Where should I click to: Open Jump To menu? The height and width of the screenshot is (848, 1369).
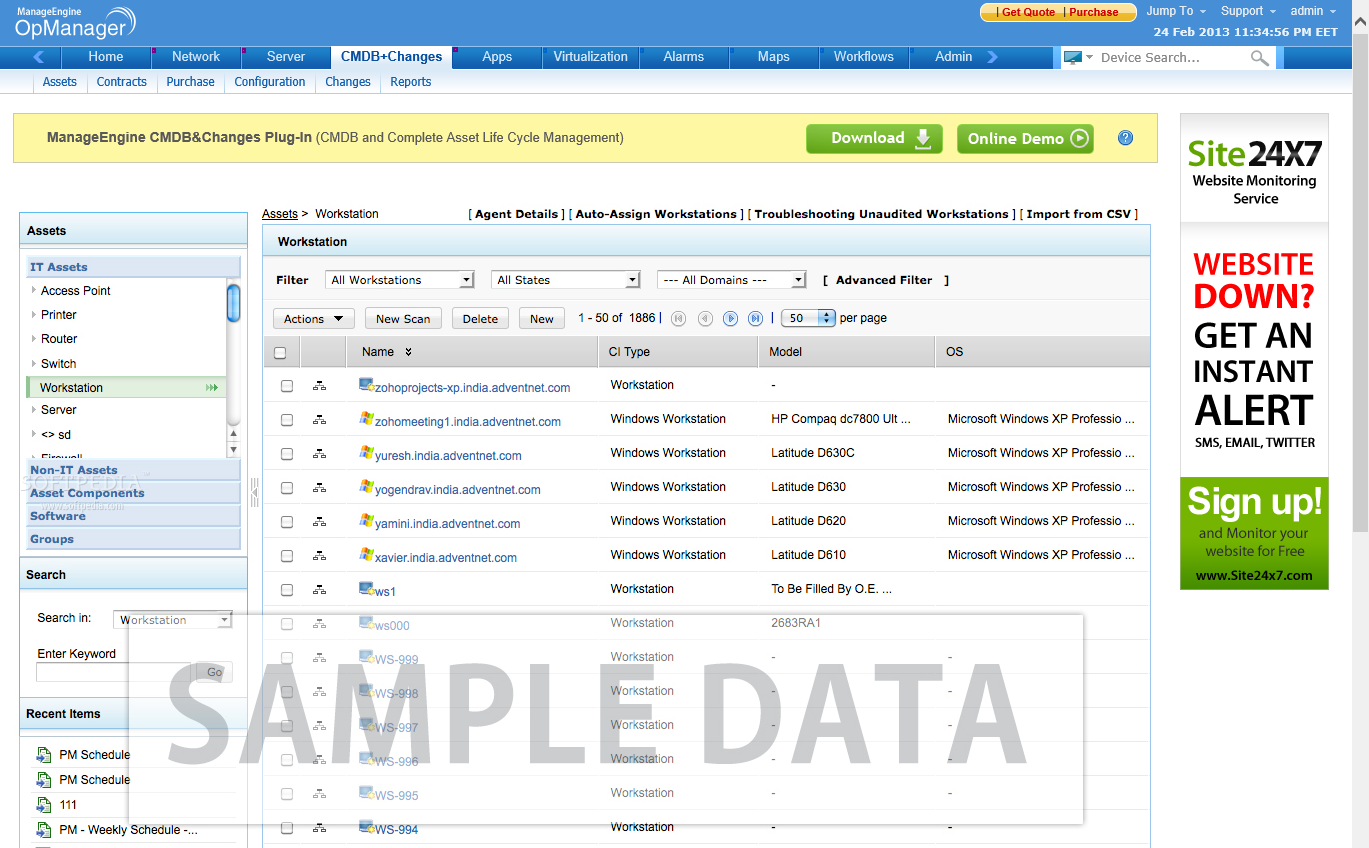tap(1176, 11)
